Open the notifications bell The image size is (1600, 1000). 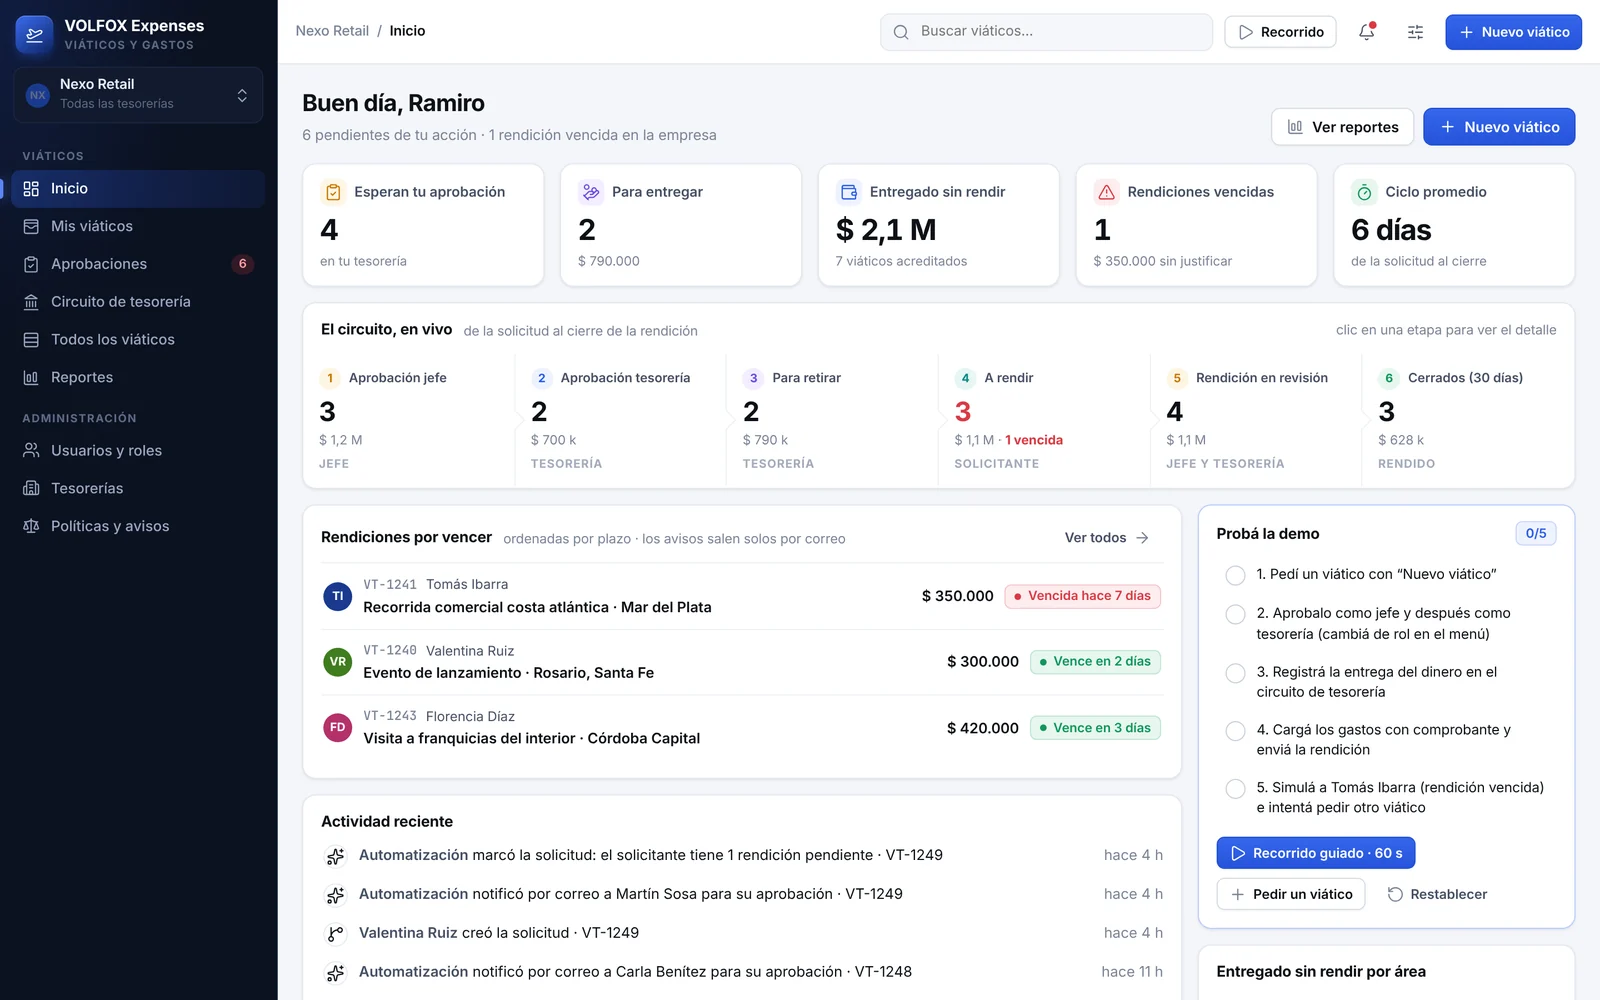point(1367,32)
